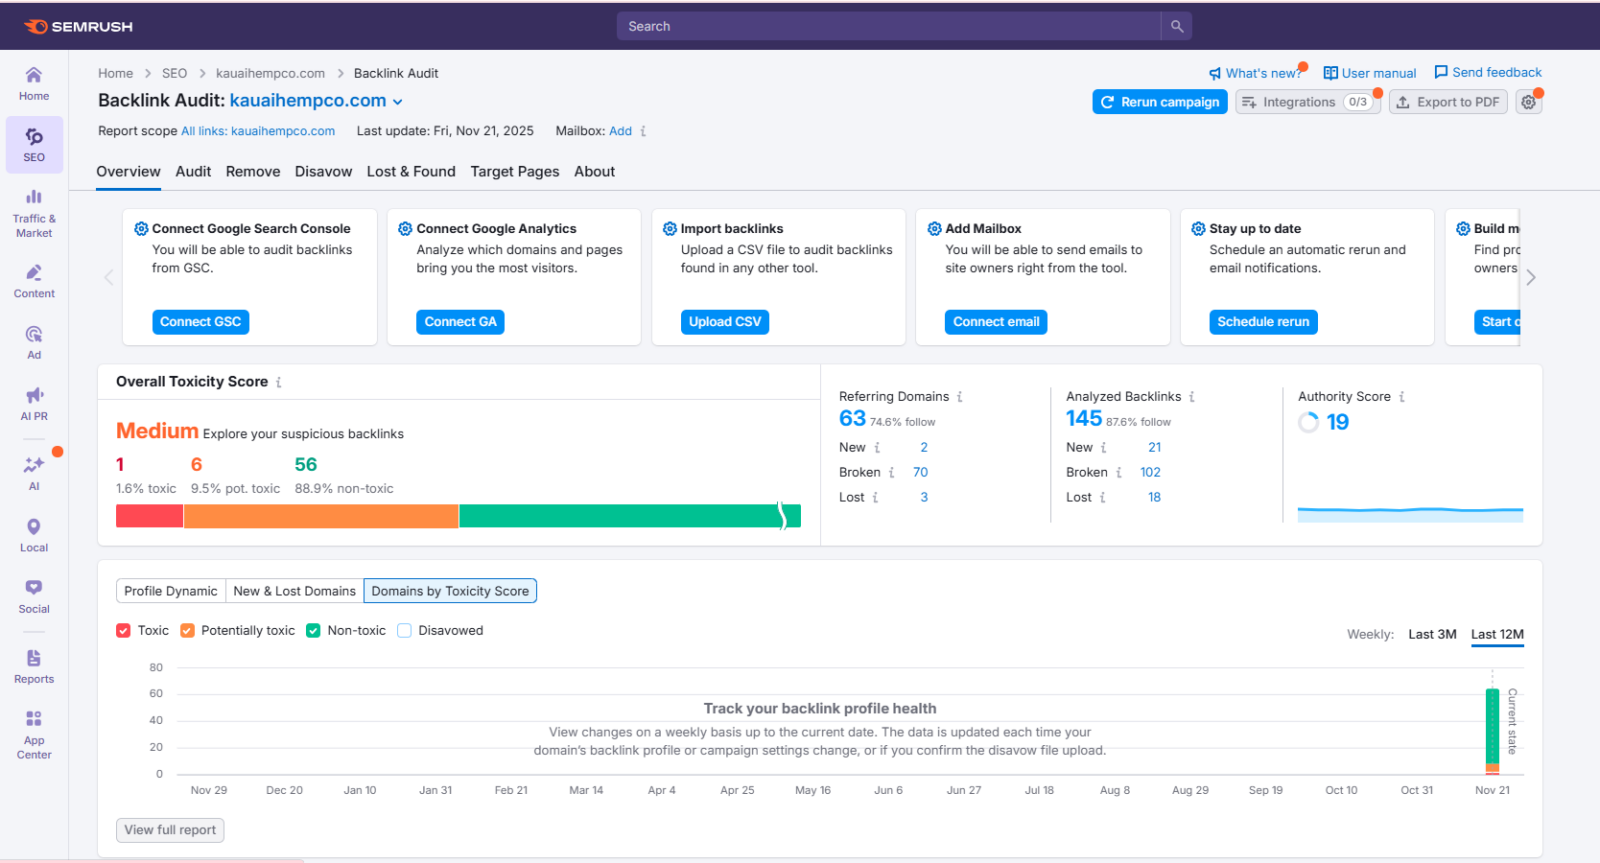Switch chart range to Last 12M
The width and height of the screenshot is (1600, 863).
(1497, 634)
